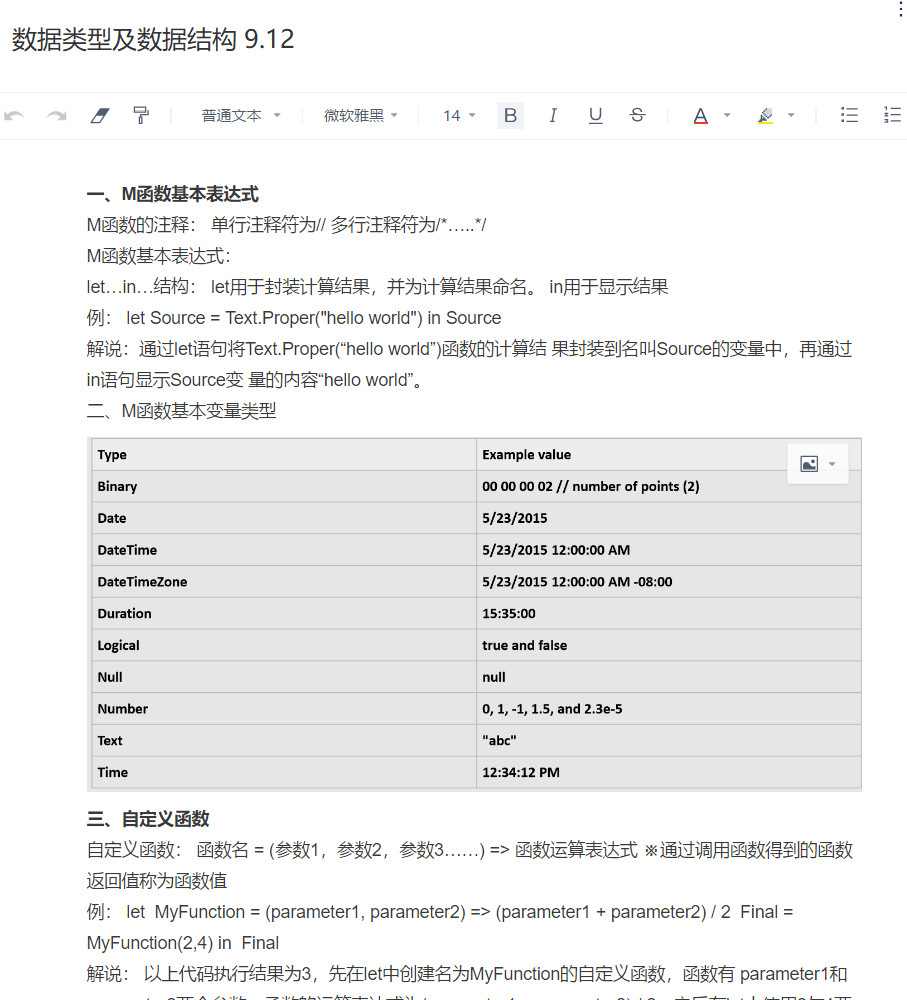Open the three-dot more options menu

900,9
